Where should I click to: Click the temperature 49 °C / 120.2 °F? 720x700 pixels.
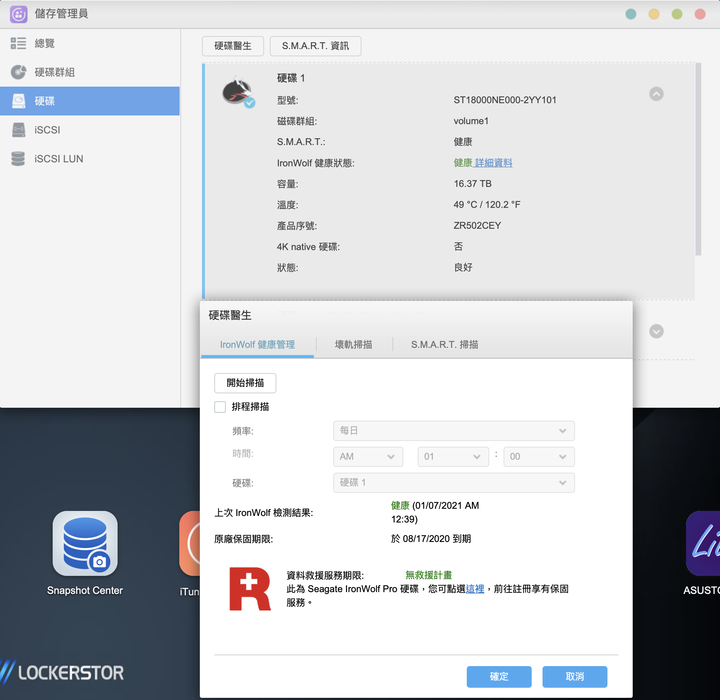[487, 204]
